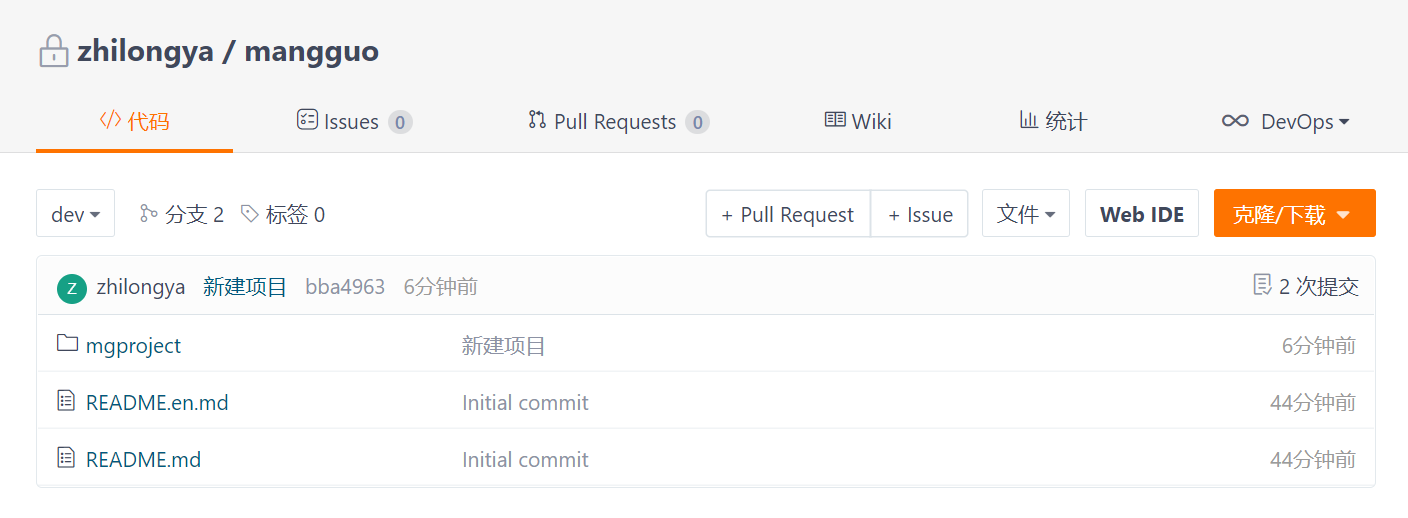Image resolution: width=1408 pixels, height=518 pixels.
Task: Click the Web IDE button
Action: 1142,213
